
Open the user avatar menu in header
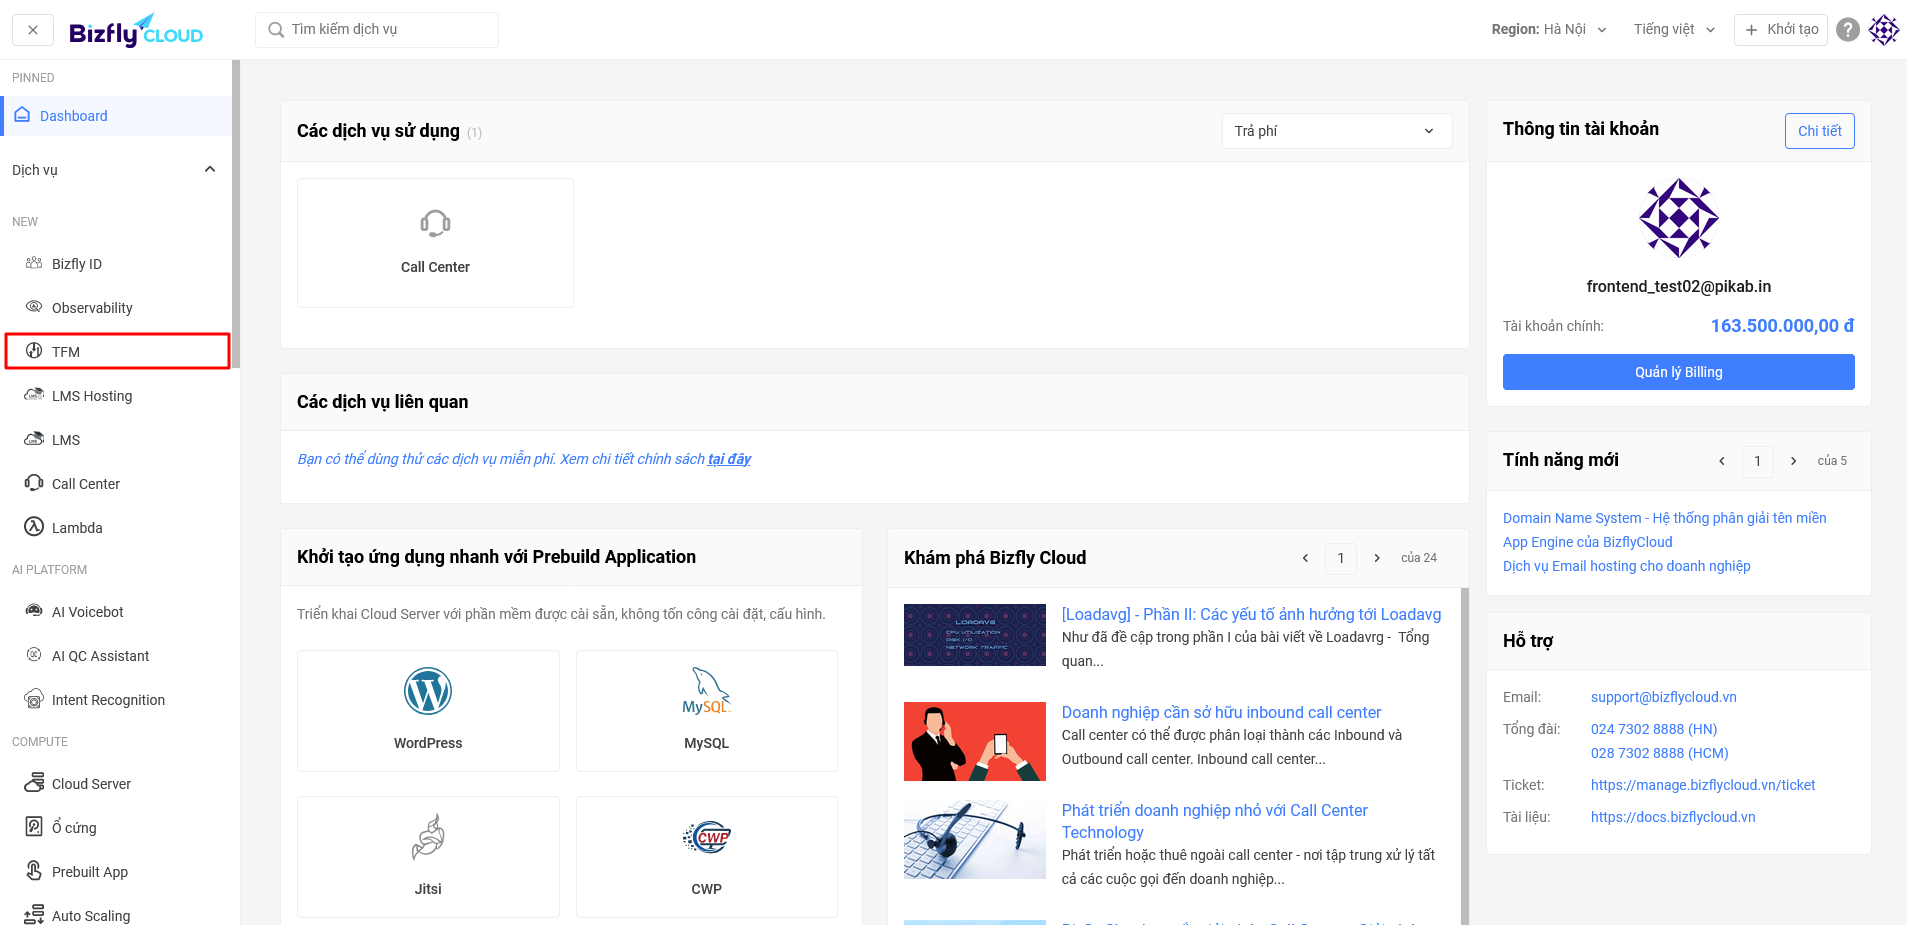[1884, 30]
